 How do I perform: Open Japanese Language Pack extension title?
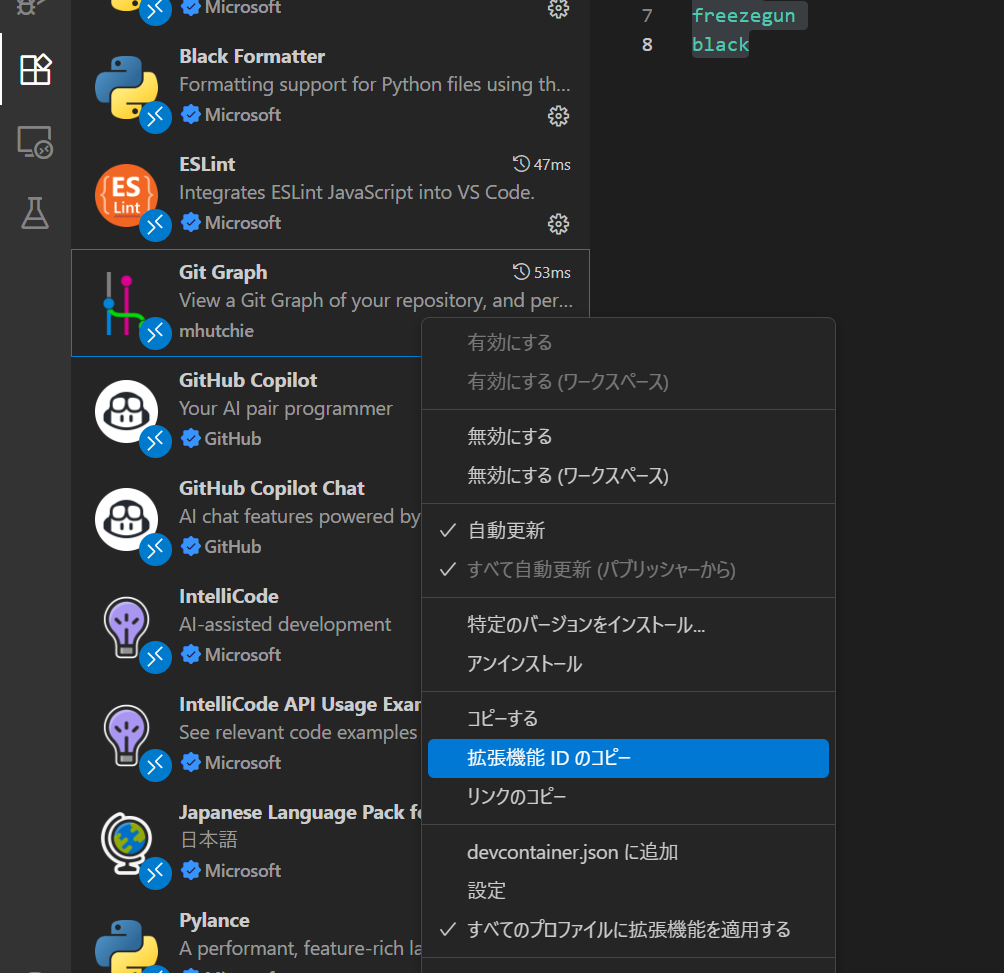(x=300, y=813)
